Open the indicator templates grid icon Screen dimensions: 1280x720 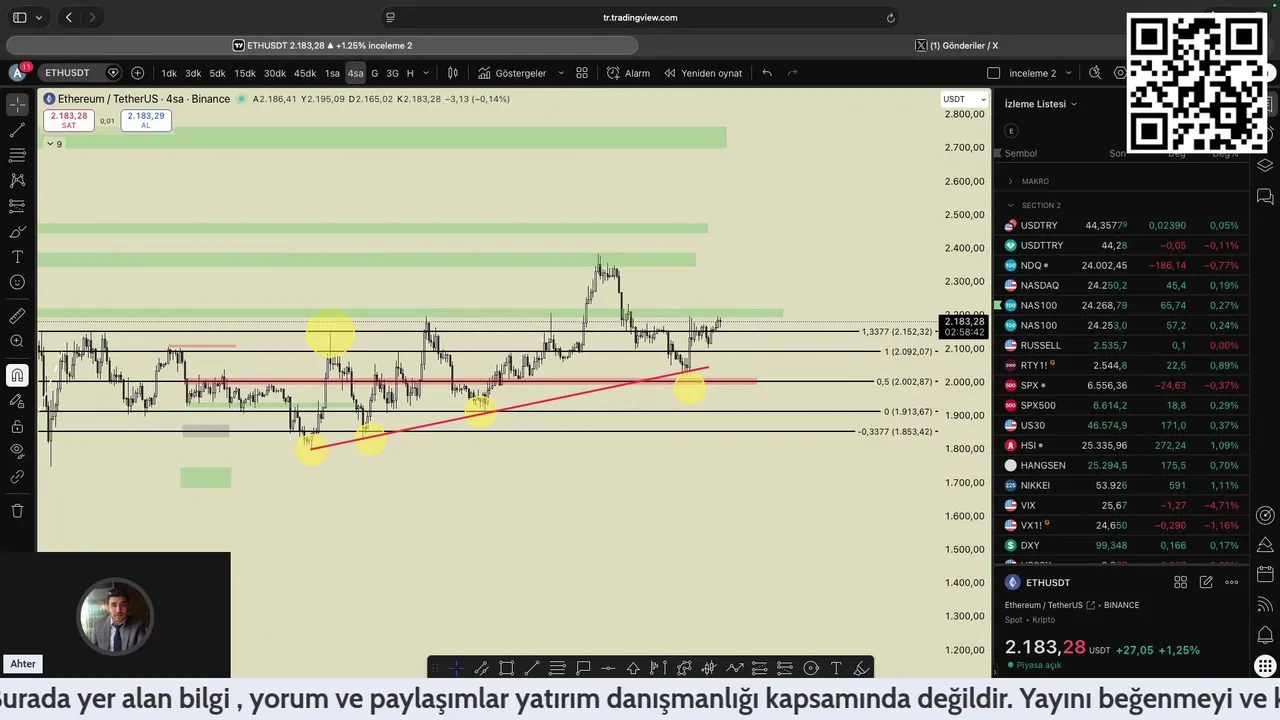(x=582, y=73)
